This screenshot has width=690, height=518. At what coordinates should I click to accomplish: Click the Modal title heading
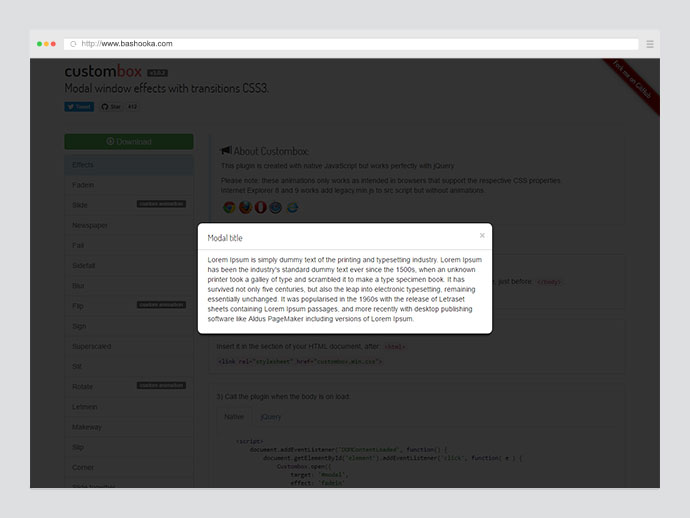point(225,238)
